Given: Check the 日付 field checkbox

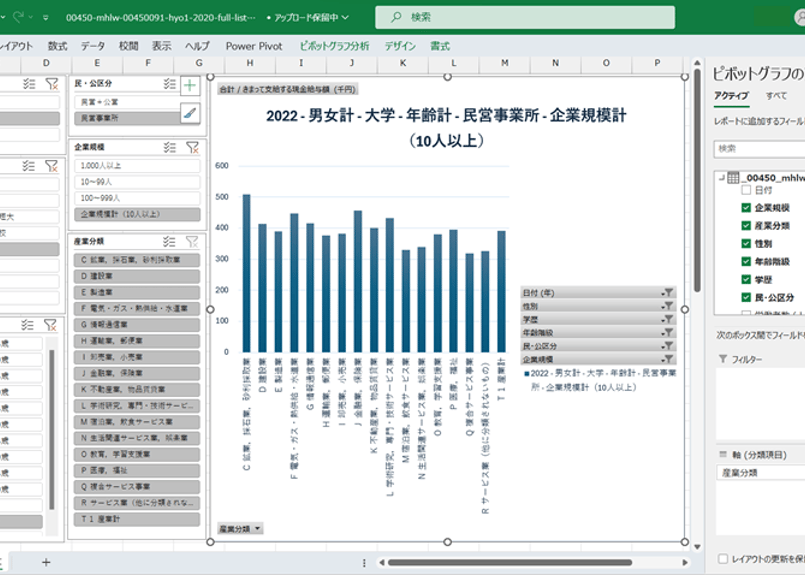Looking at the screenshot, I should pos(746,190).
